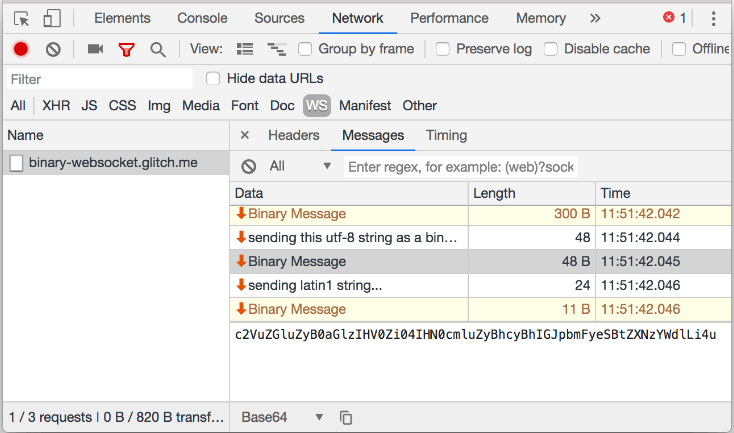Image resolution: width=734 pixels, height=433 pixels.
Task: Click the message regex filter field
Action: coord(461,166)
